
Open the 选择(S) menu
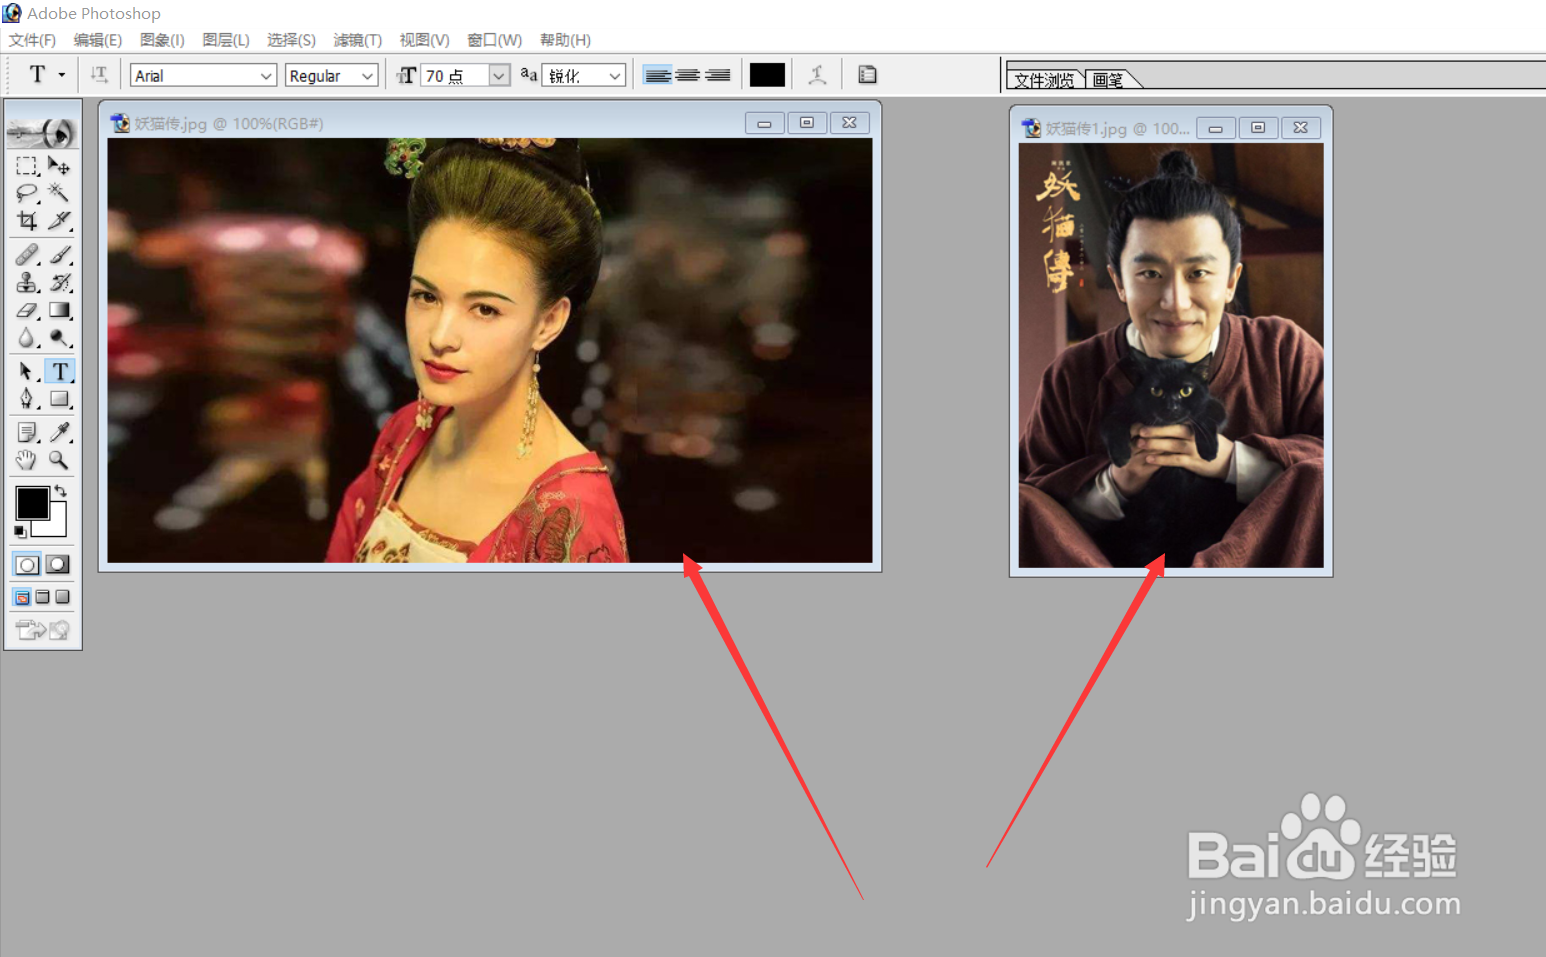click(x=291, y=40)
